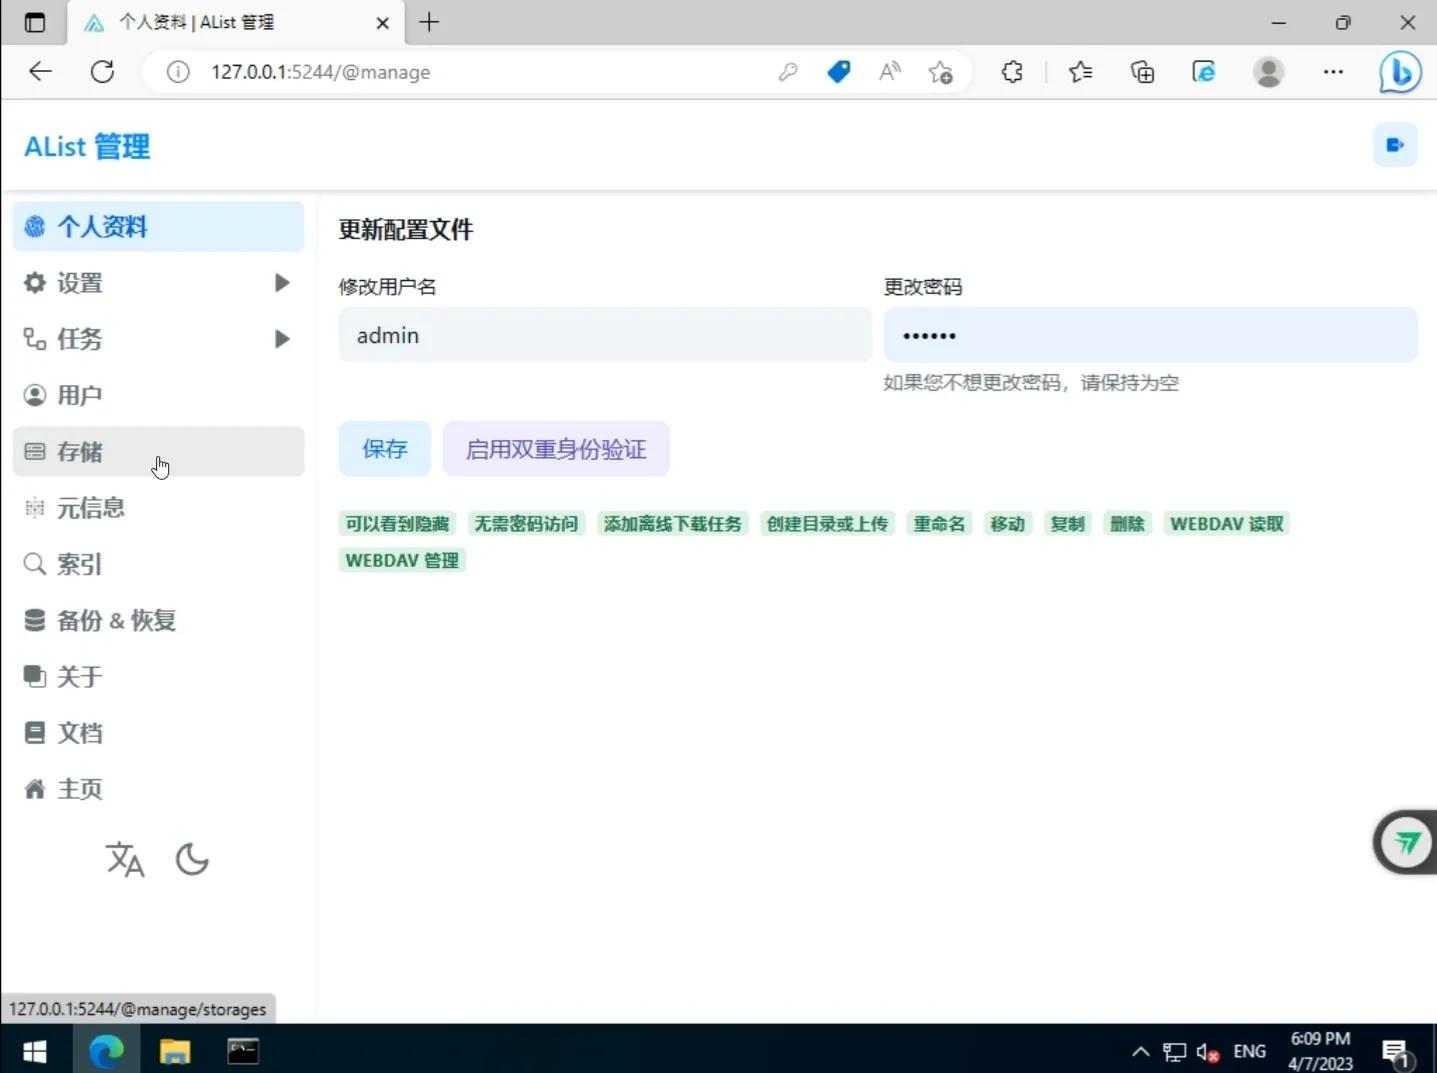This screenshot has width=1437, height=1073.
Task: Click the 元信息 metadata icon
Action: click(x=33, y=508)
